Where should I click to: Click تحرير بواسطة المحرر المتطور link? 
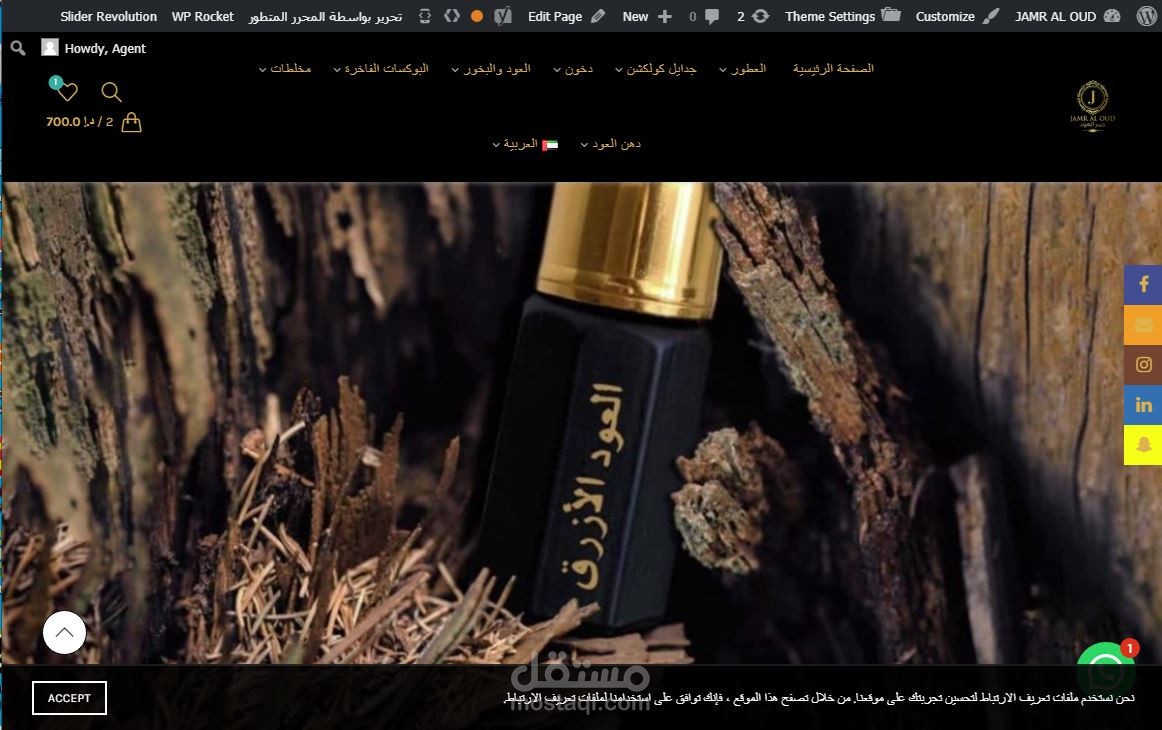click(325, 16)
